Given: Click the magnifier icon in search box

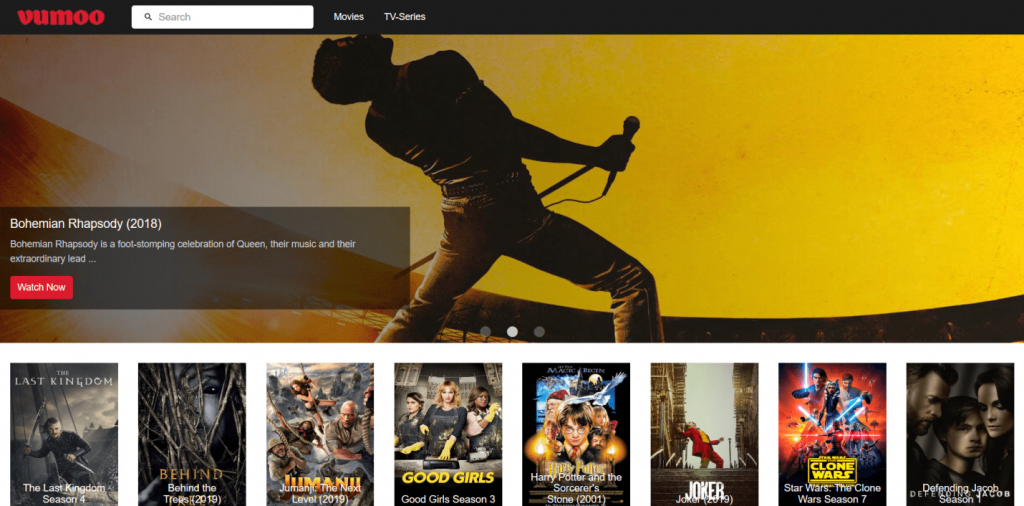Looking at the screenshot, I should pos(149,17).
